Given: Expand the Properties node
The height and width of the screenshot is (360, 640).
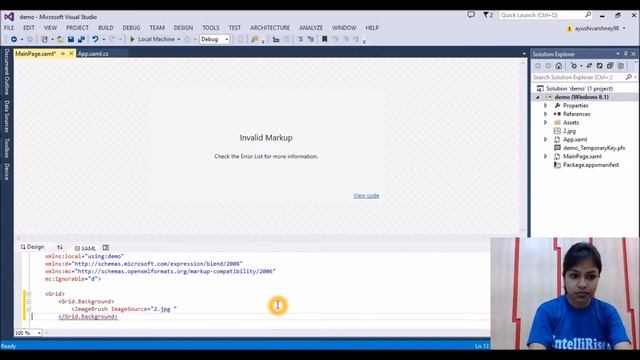Looking at the screenshot, I should [x=545, y=106].
